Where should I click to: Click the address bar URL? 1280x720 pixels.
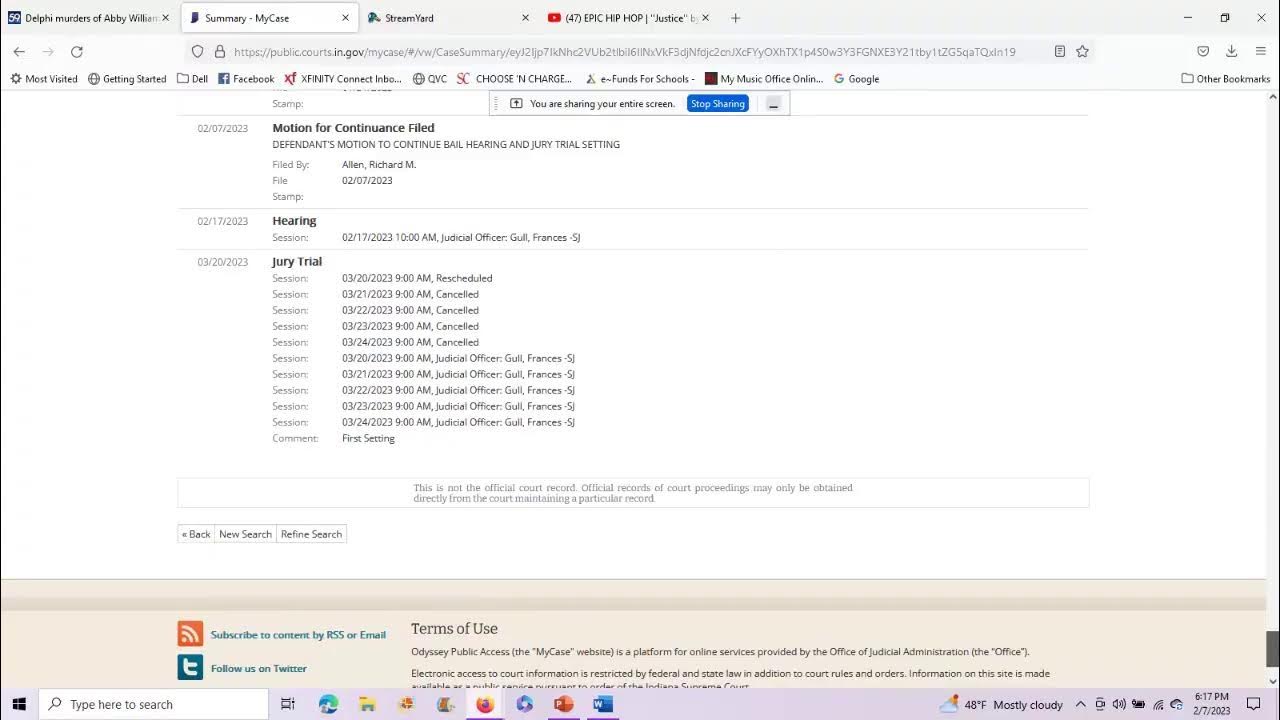(x=624, y=52)
